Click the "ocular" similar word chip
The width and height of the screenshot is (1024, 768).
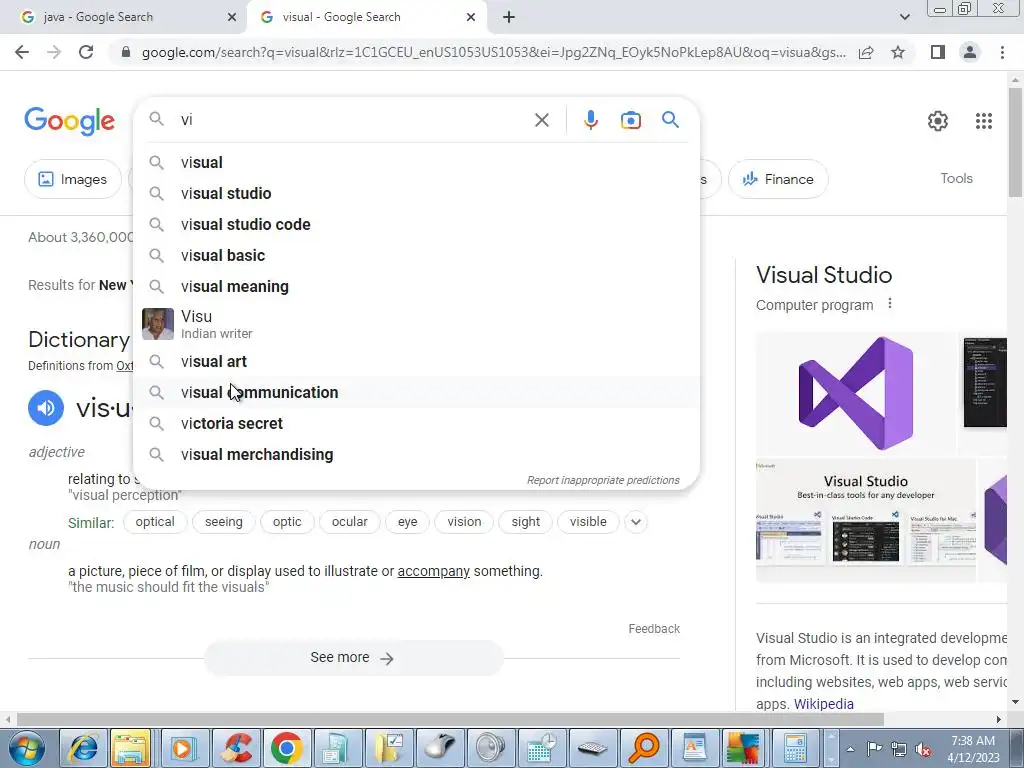point(349,522)
